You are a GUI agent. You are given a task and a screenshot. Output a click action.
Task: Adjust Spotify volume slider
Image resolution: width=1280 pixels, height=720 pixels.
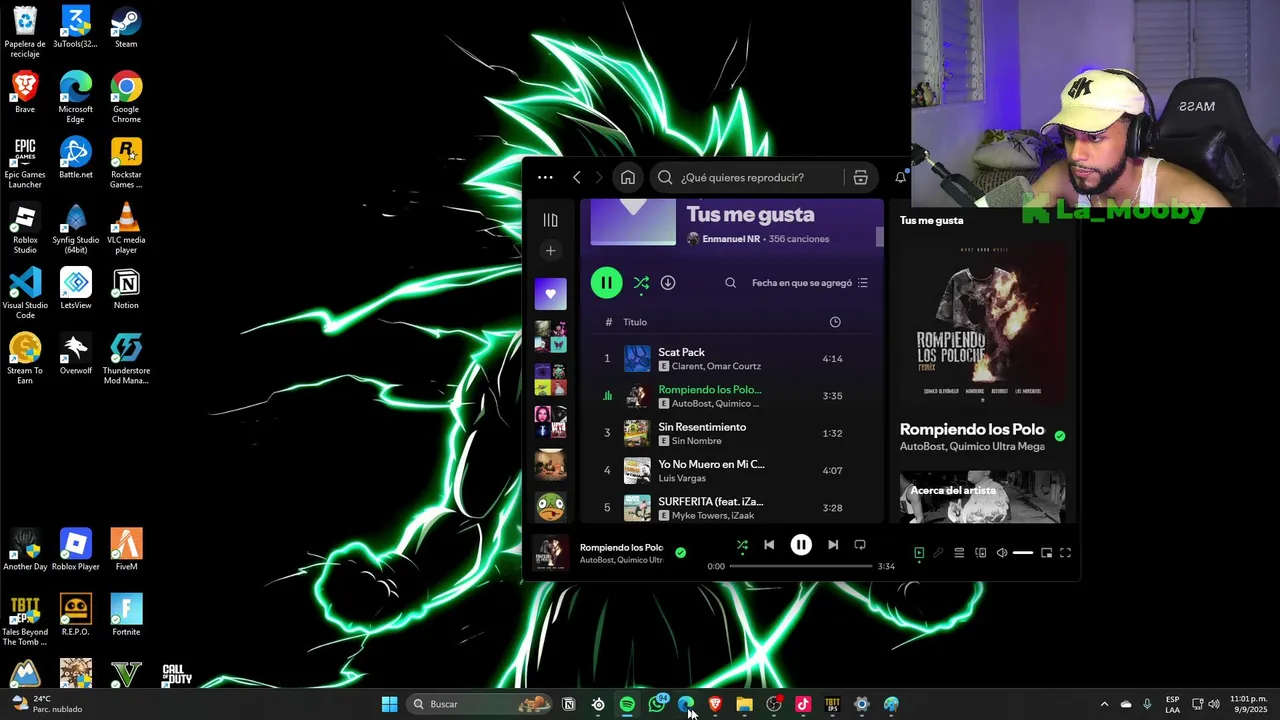[x=1023, y=553]
